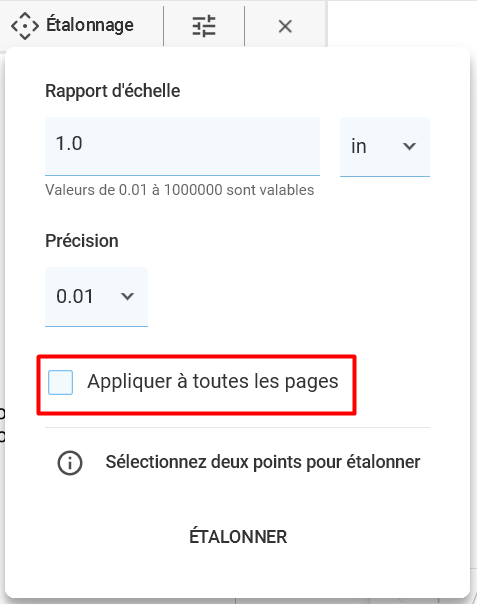Click the ÉTALONNER button

pyautogui.click(x=238, y=537)
